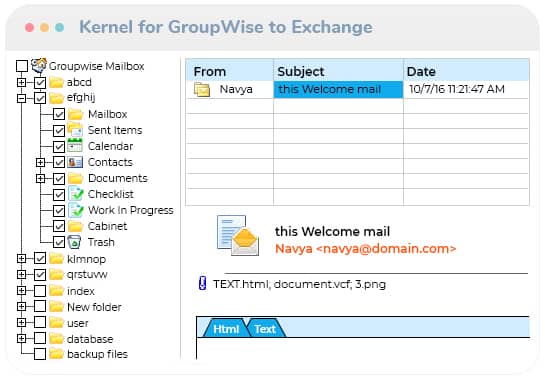Click the Groupwise Mailbox root icon

point(39,65)
